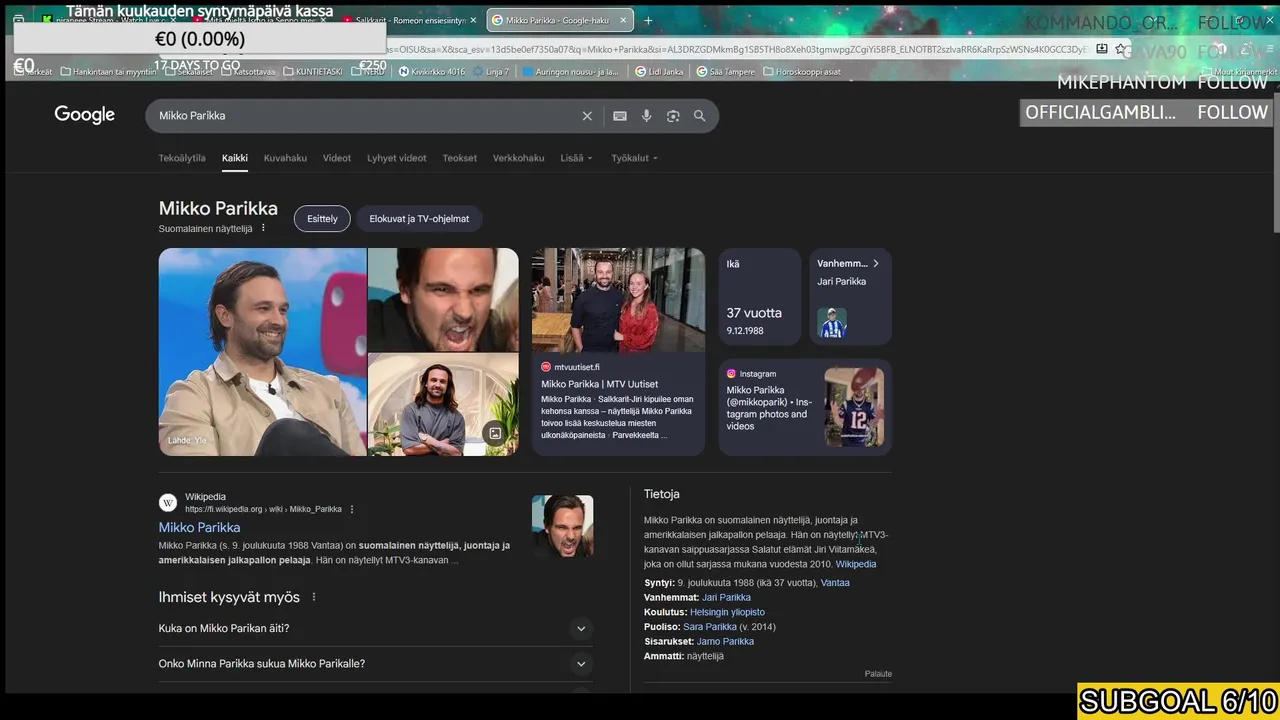Open the three-dot menu beside Ihmiset kysyvät myös
This screenshot has width=1280, height=720.
click(314, 597)
